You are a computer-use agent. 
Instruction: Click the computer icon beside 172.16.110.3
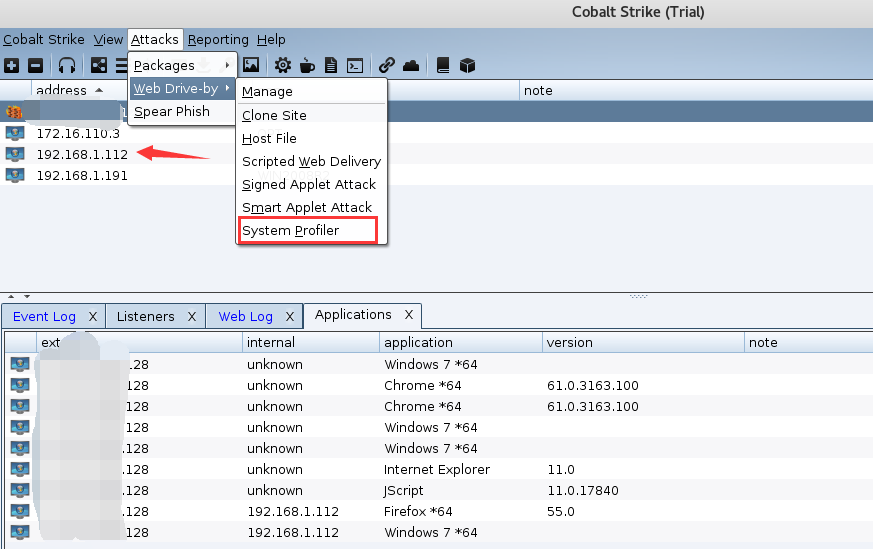[15, 133]
